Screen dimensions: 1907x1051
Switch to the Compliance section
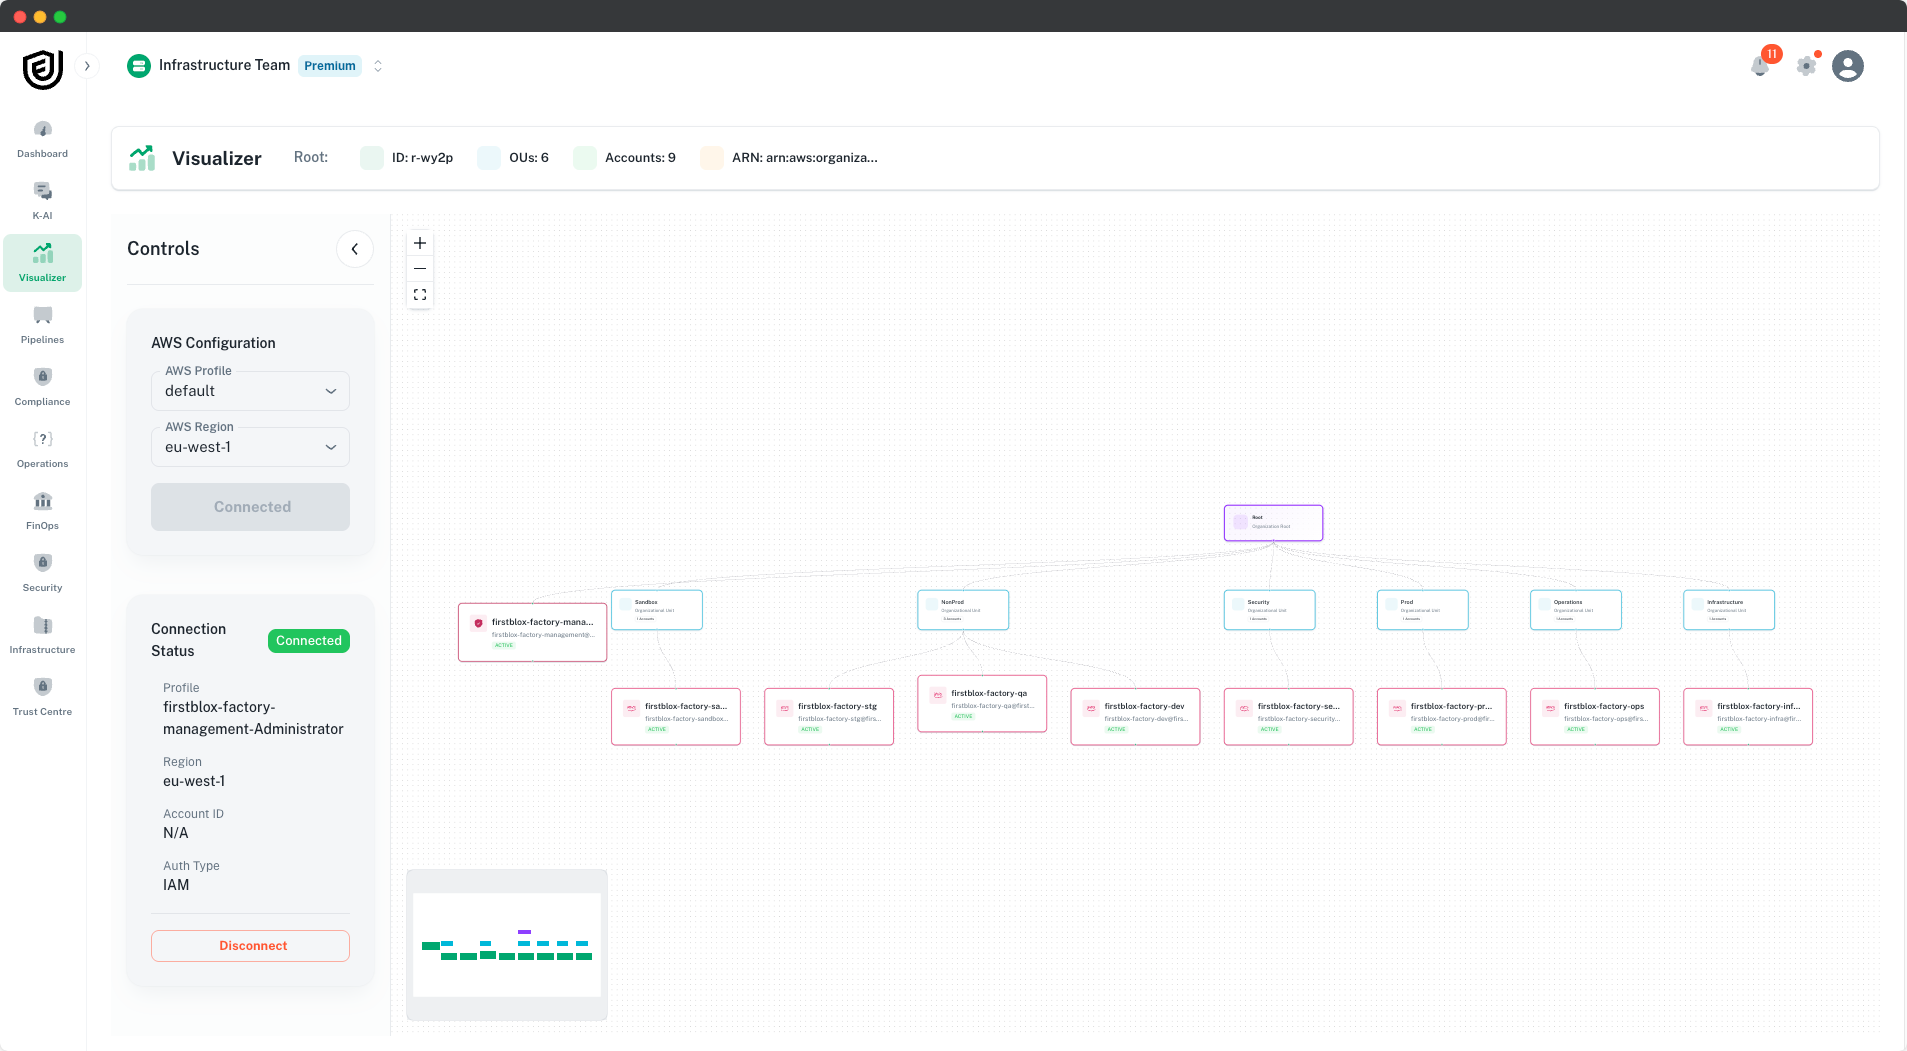pos(42,386)
